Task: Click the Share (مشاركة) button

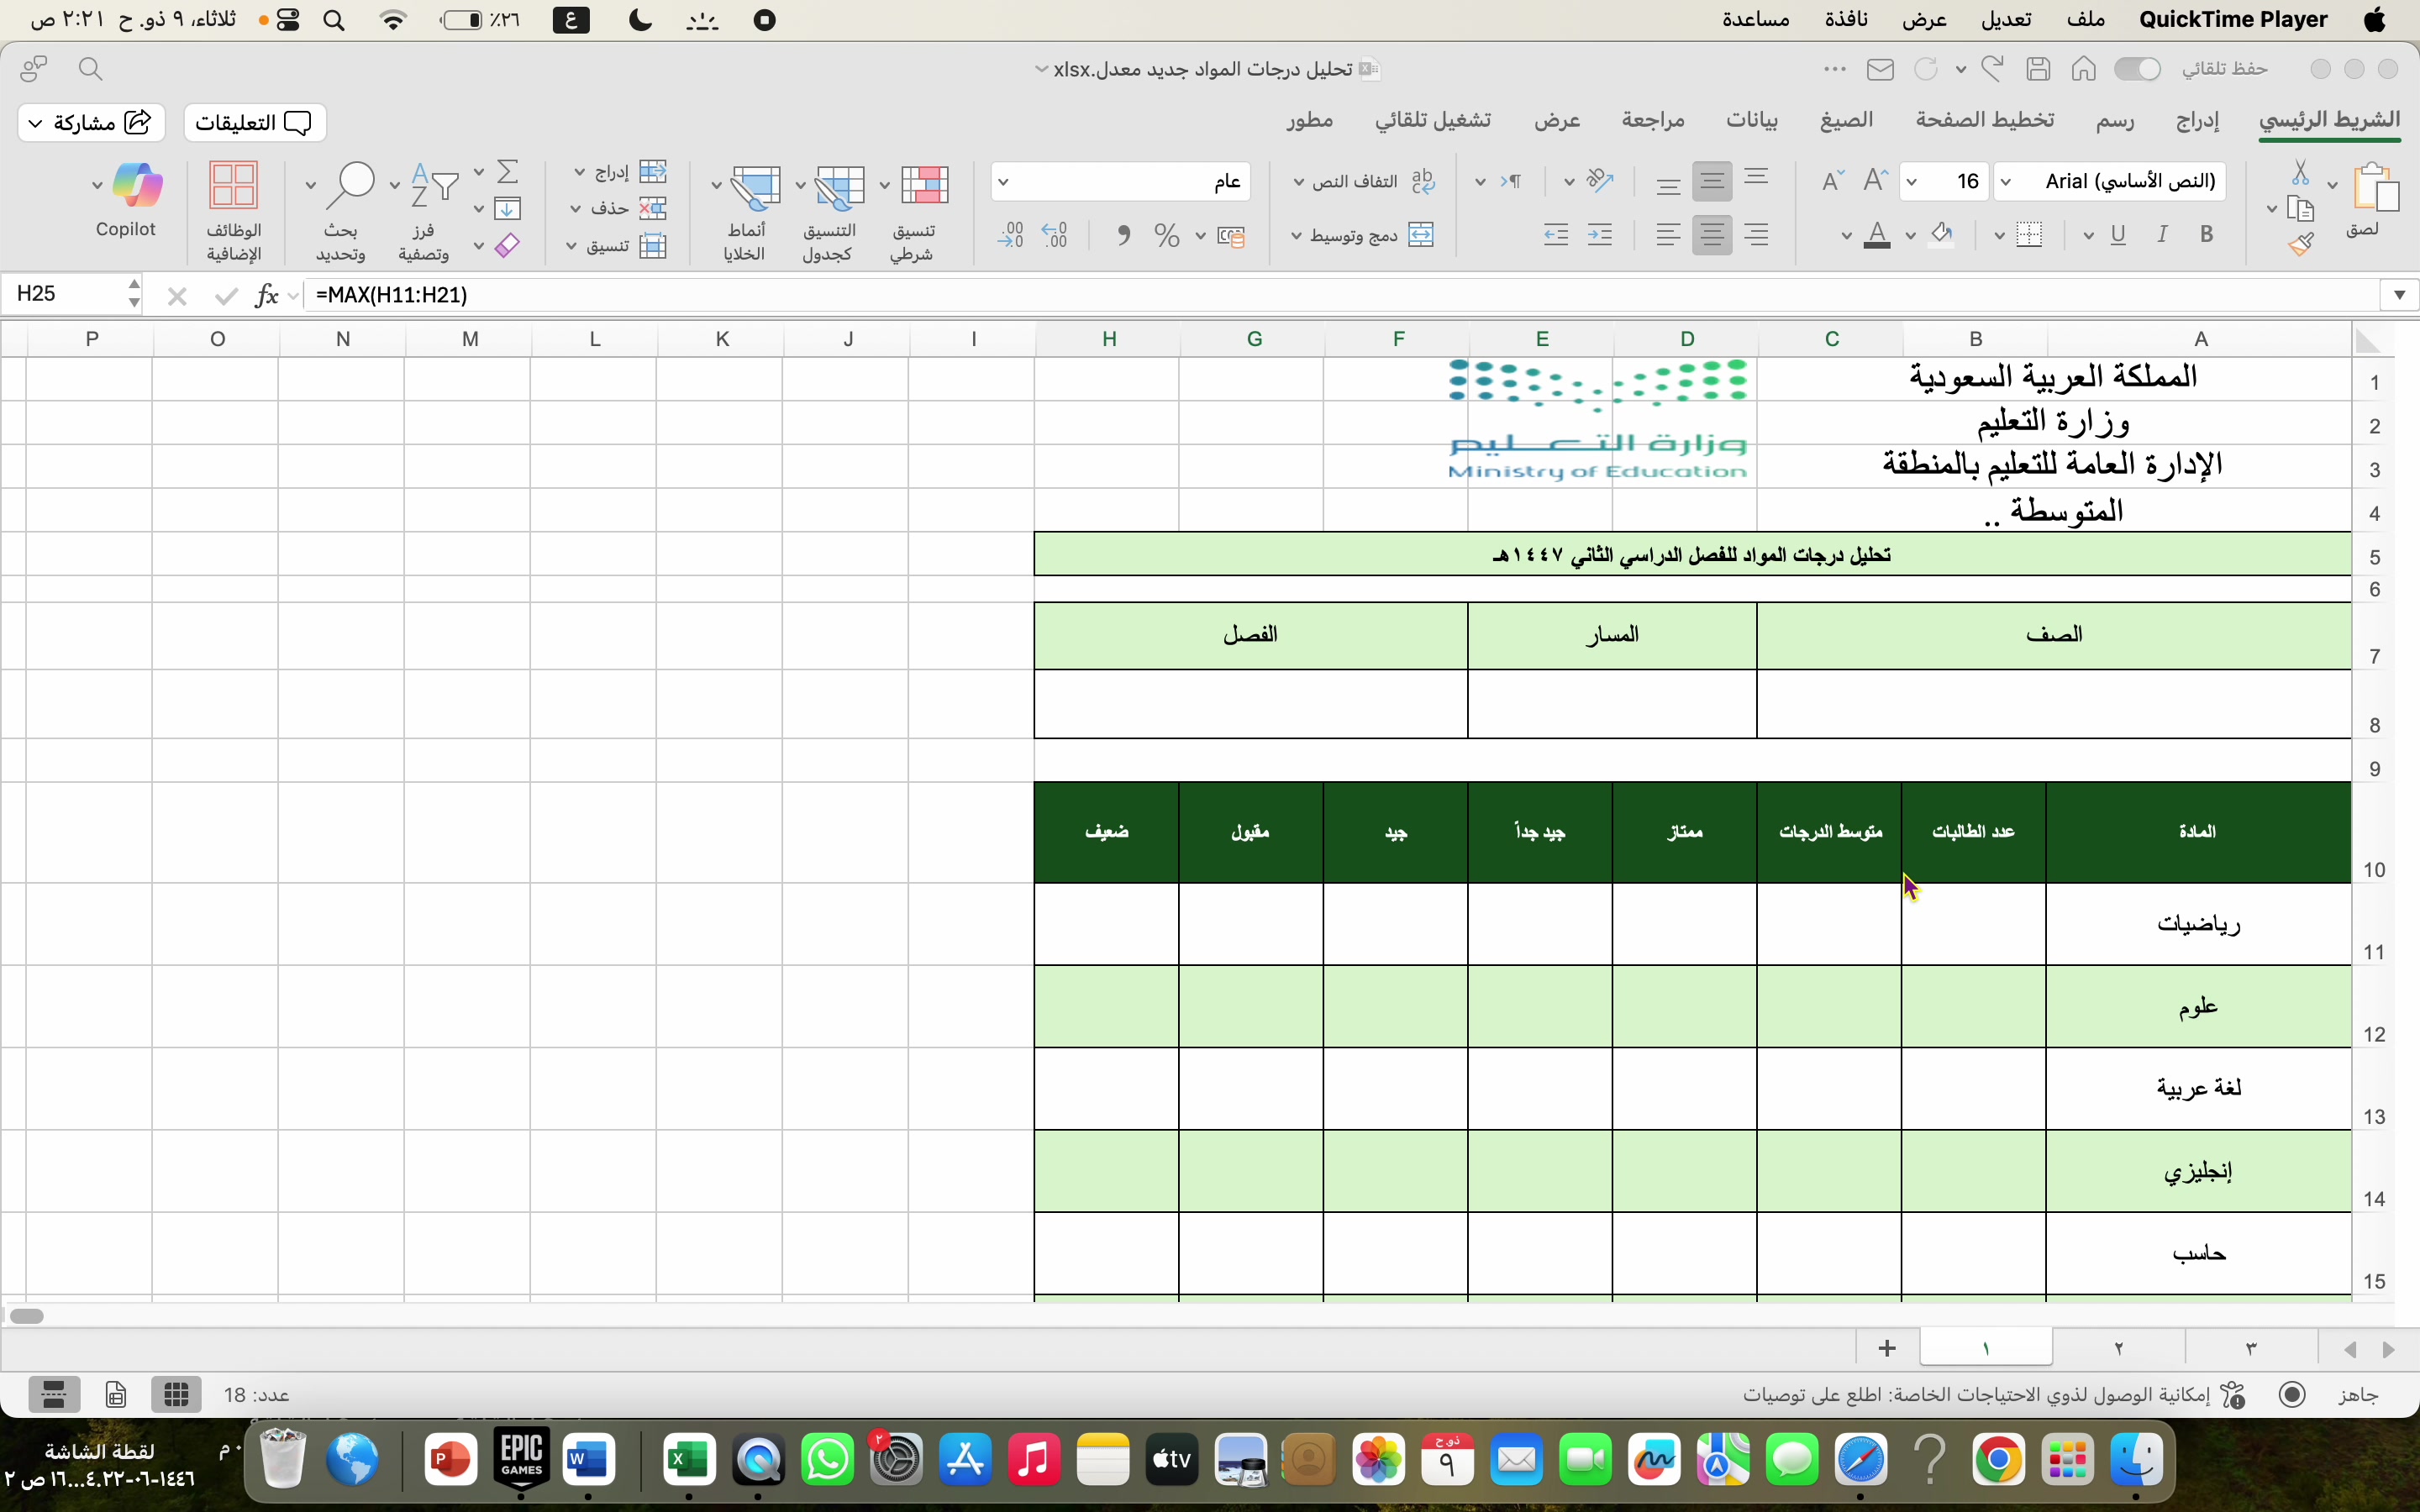Action: tap(91, 122)
